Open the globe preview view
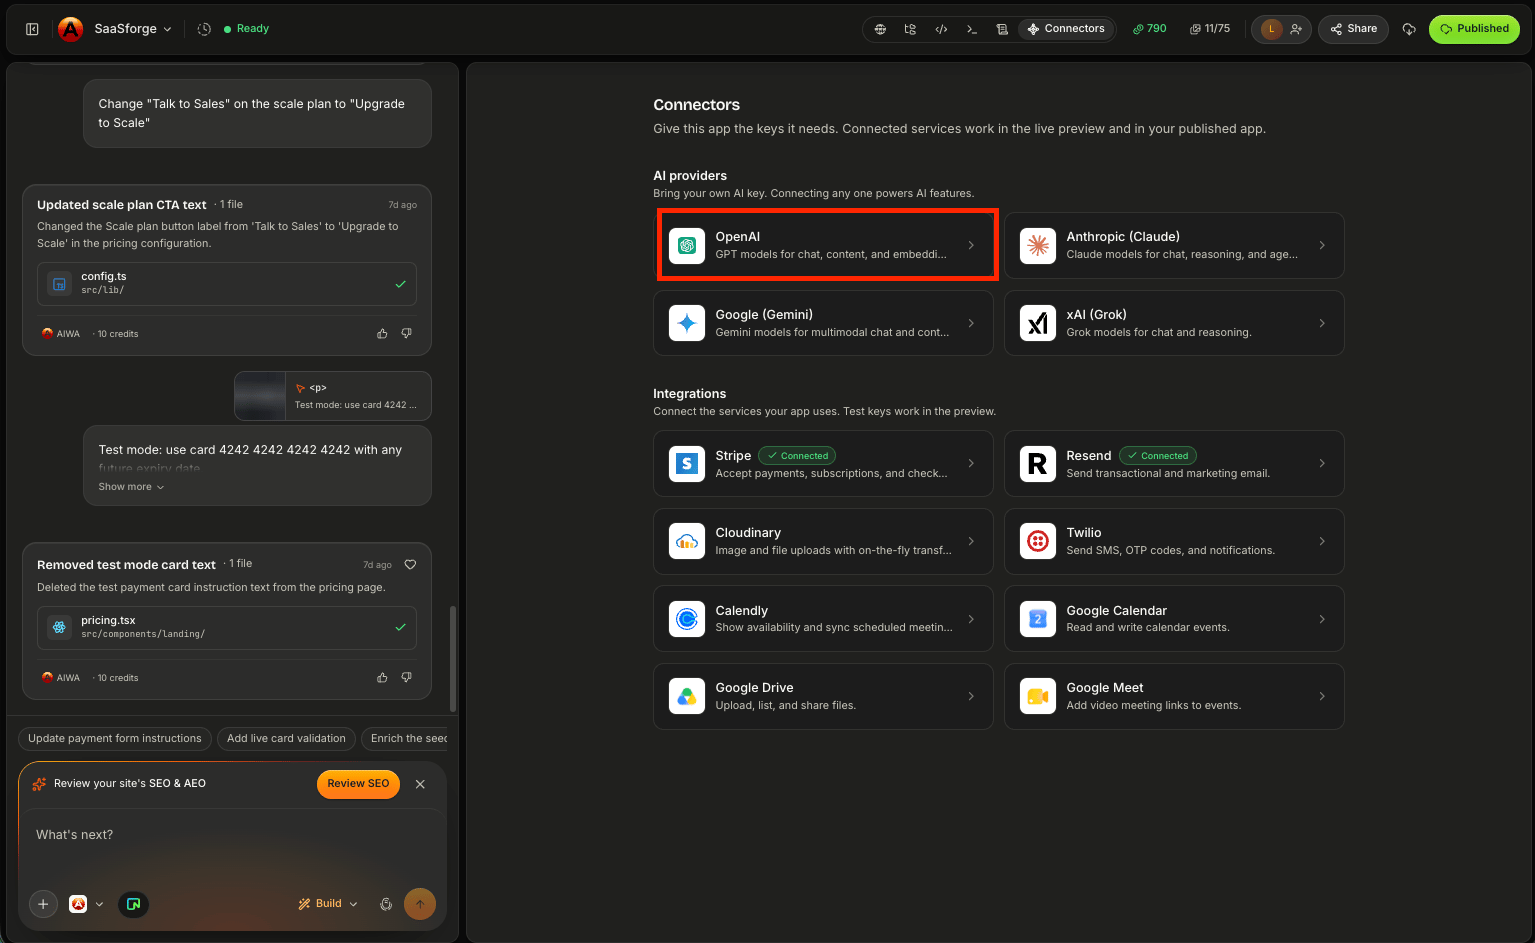The height and width of the screenshot is (943, 1535). click(x=880, y=29)
